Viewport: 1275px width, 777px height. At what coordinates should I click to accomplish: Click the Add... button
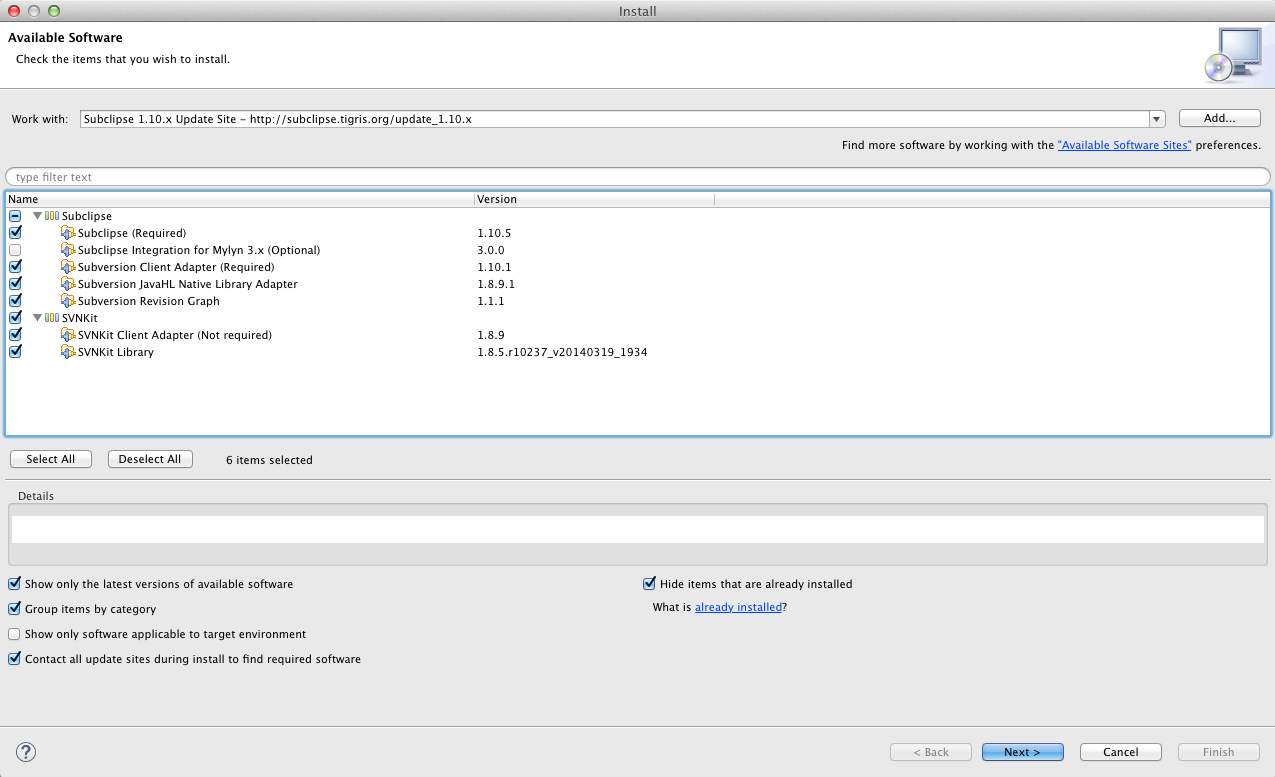pyautogui.click(x=1219, y=118)
